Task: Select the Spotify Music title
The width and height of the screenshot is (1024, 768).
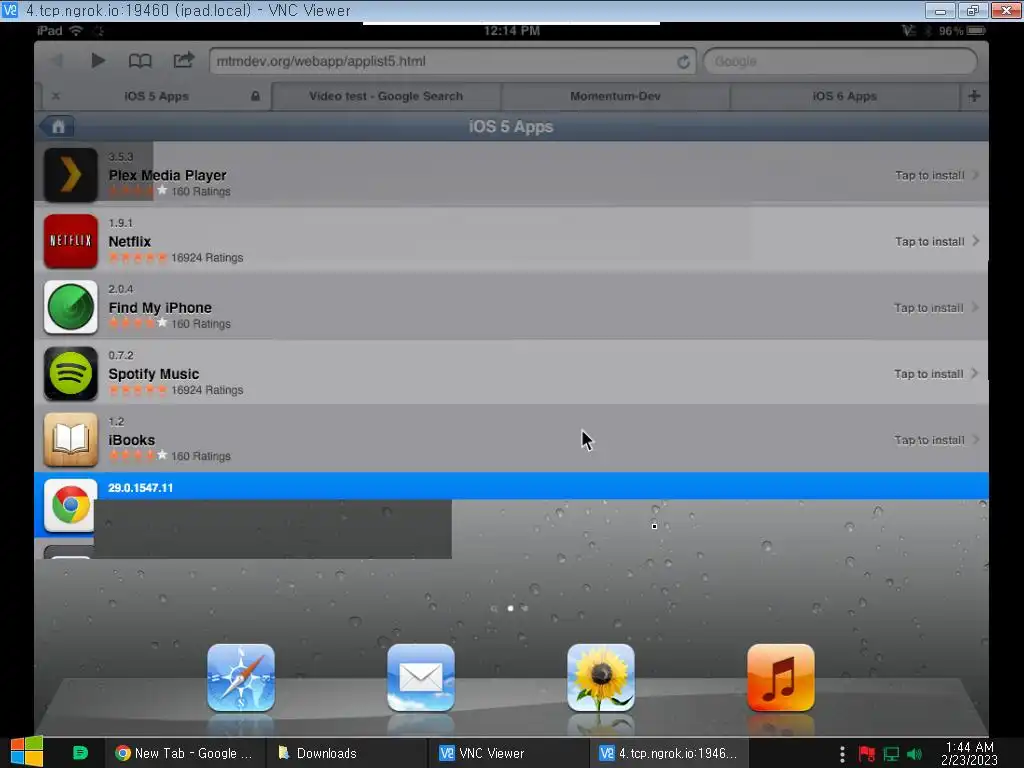Action: (x=153, y=374)
